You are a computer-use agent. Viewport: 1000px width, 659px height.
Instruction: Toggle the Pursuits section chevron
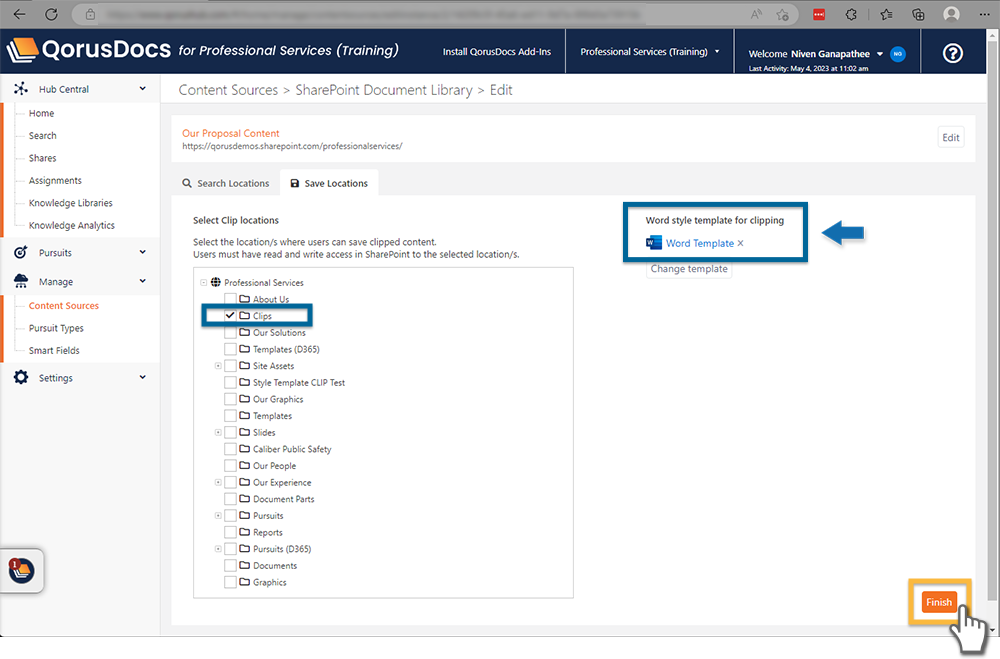pos(142,252)
